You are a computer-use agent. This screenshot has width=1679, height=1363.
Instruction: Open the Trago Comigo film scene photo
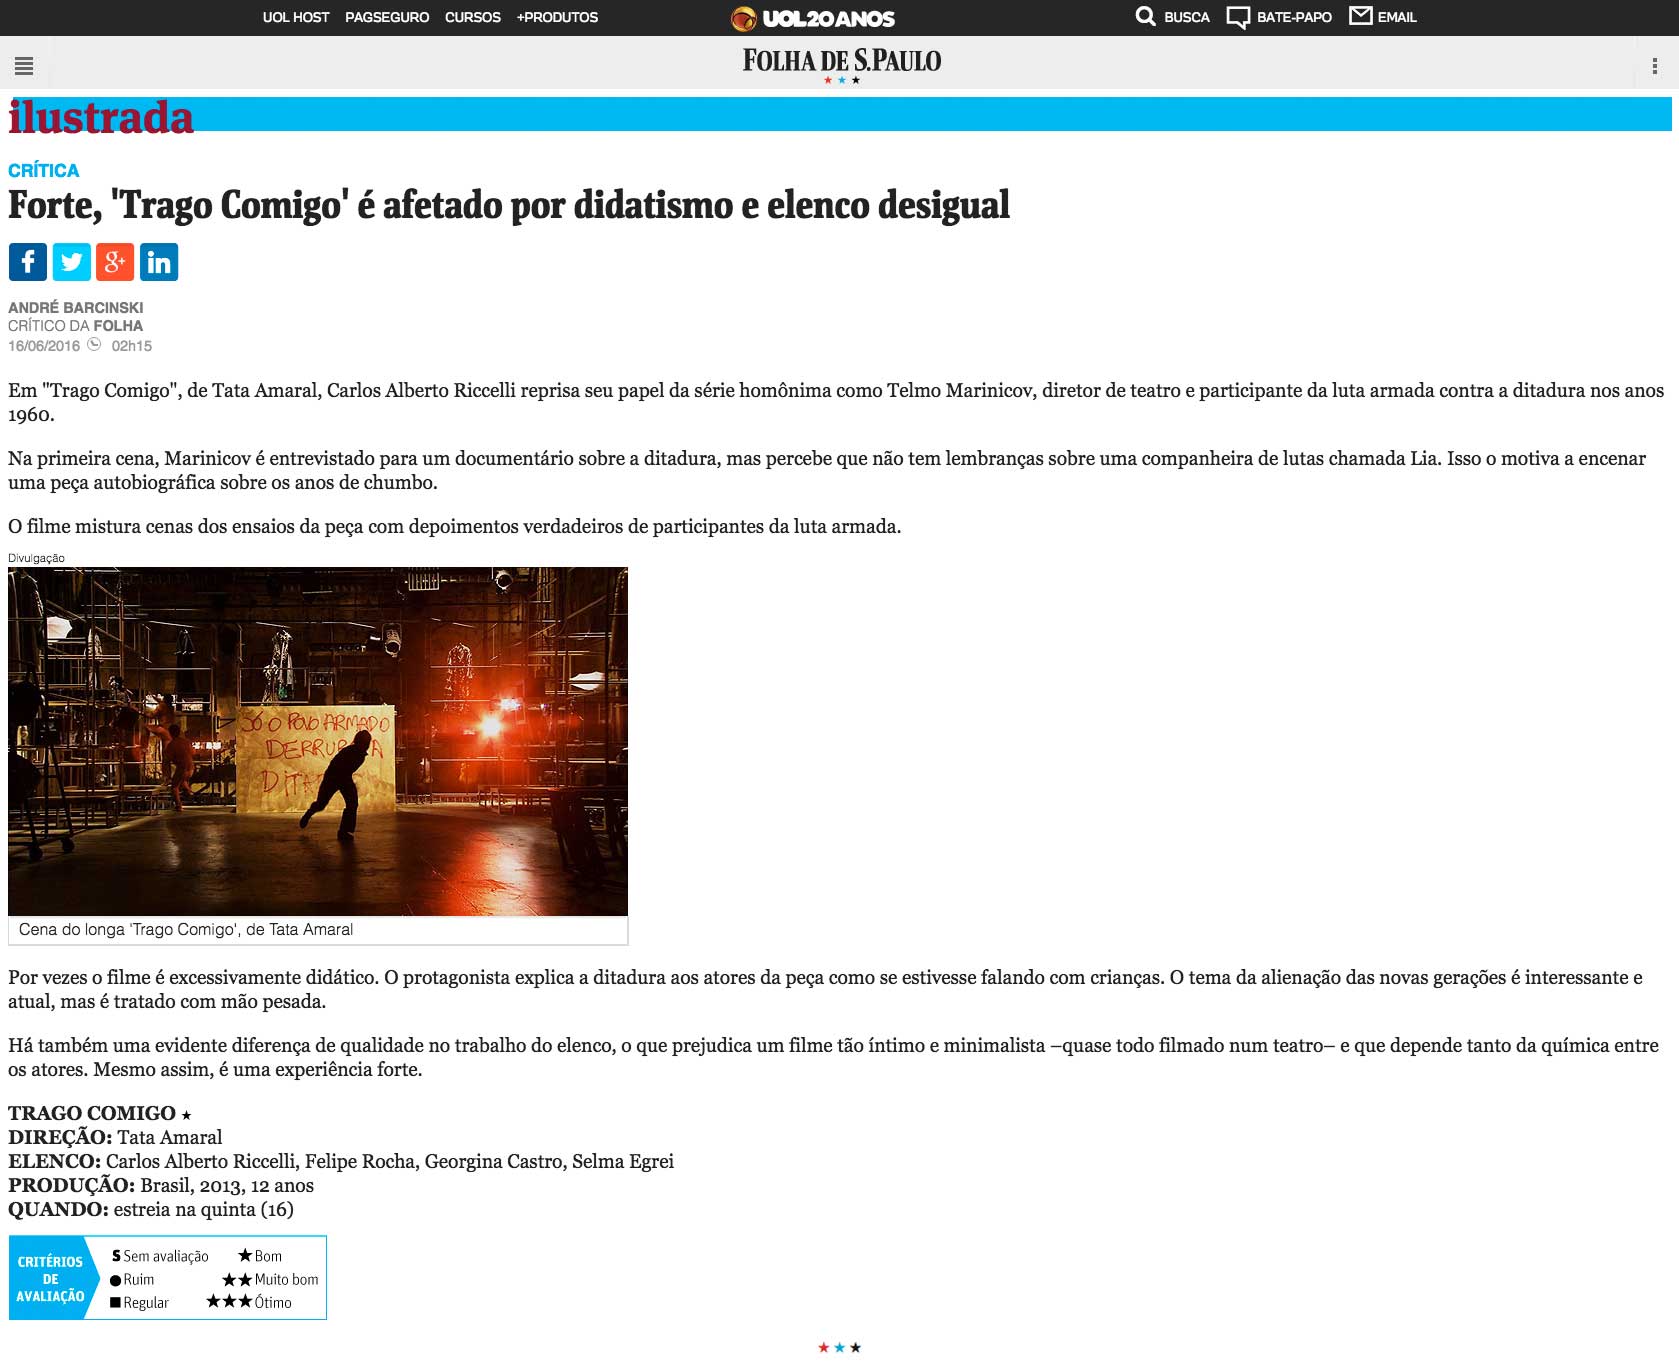(x=318, y=741)
